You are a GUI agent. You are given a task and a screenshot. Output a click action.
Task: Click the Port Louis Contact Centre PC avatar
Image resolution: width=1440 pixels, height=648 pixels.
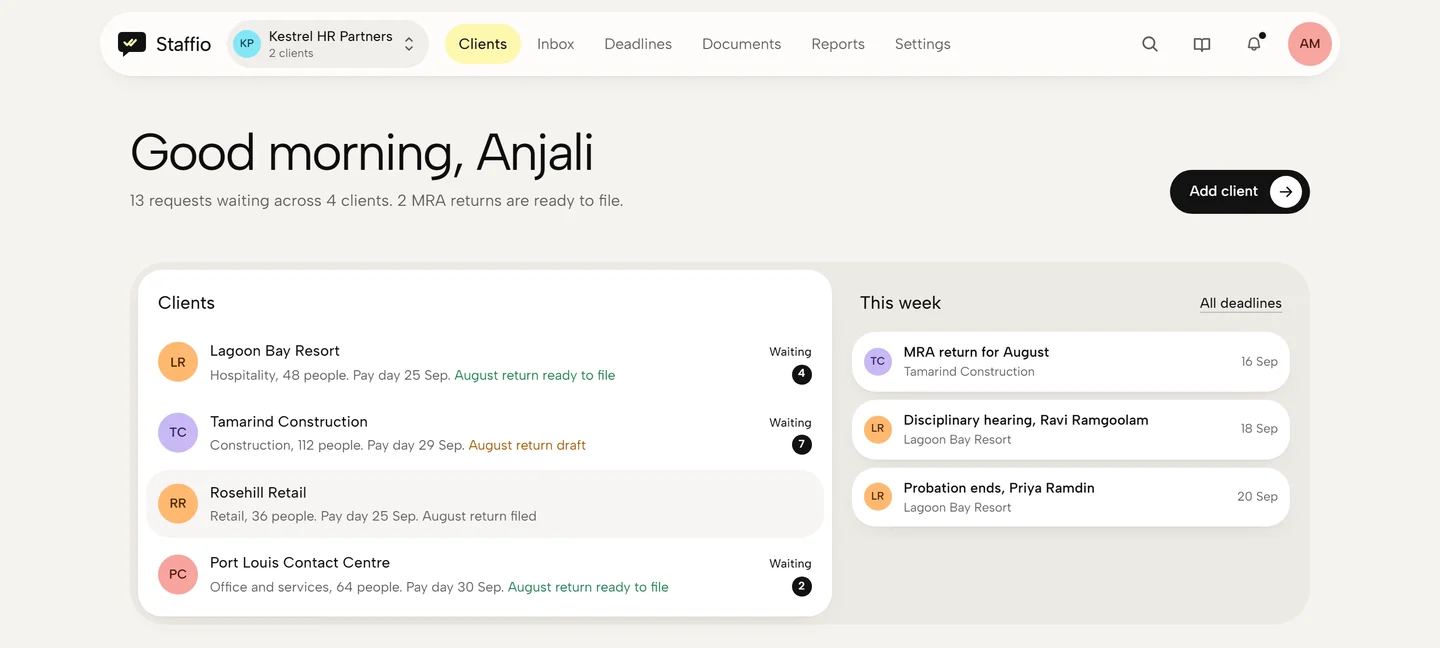pyautogui.click(x=178, y=574)
